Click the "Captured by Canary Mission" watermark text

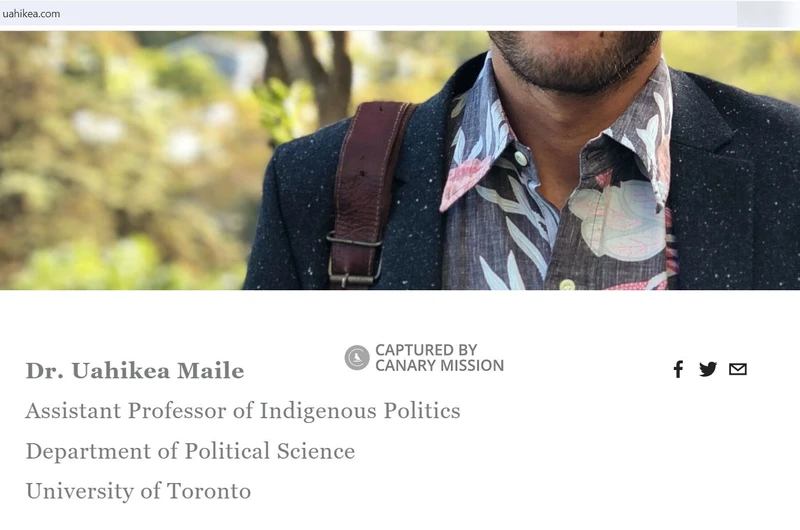point(439,358)
